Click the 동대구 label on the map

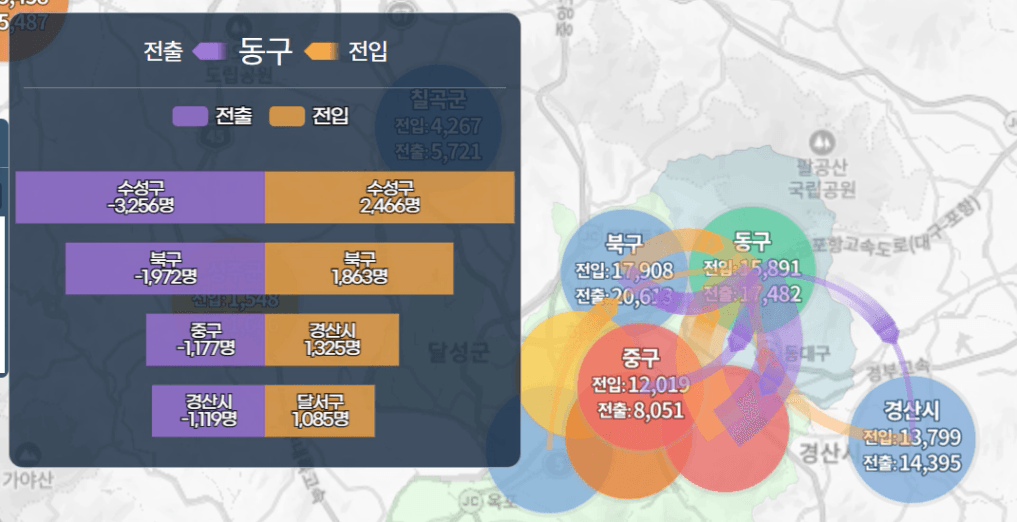coord(807,354)
